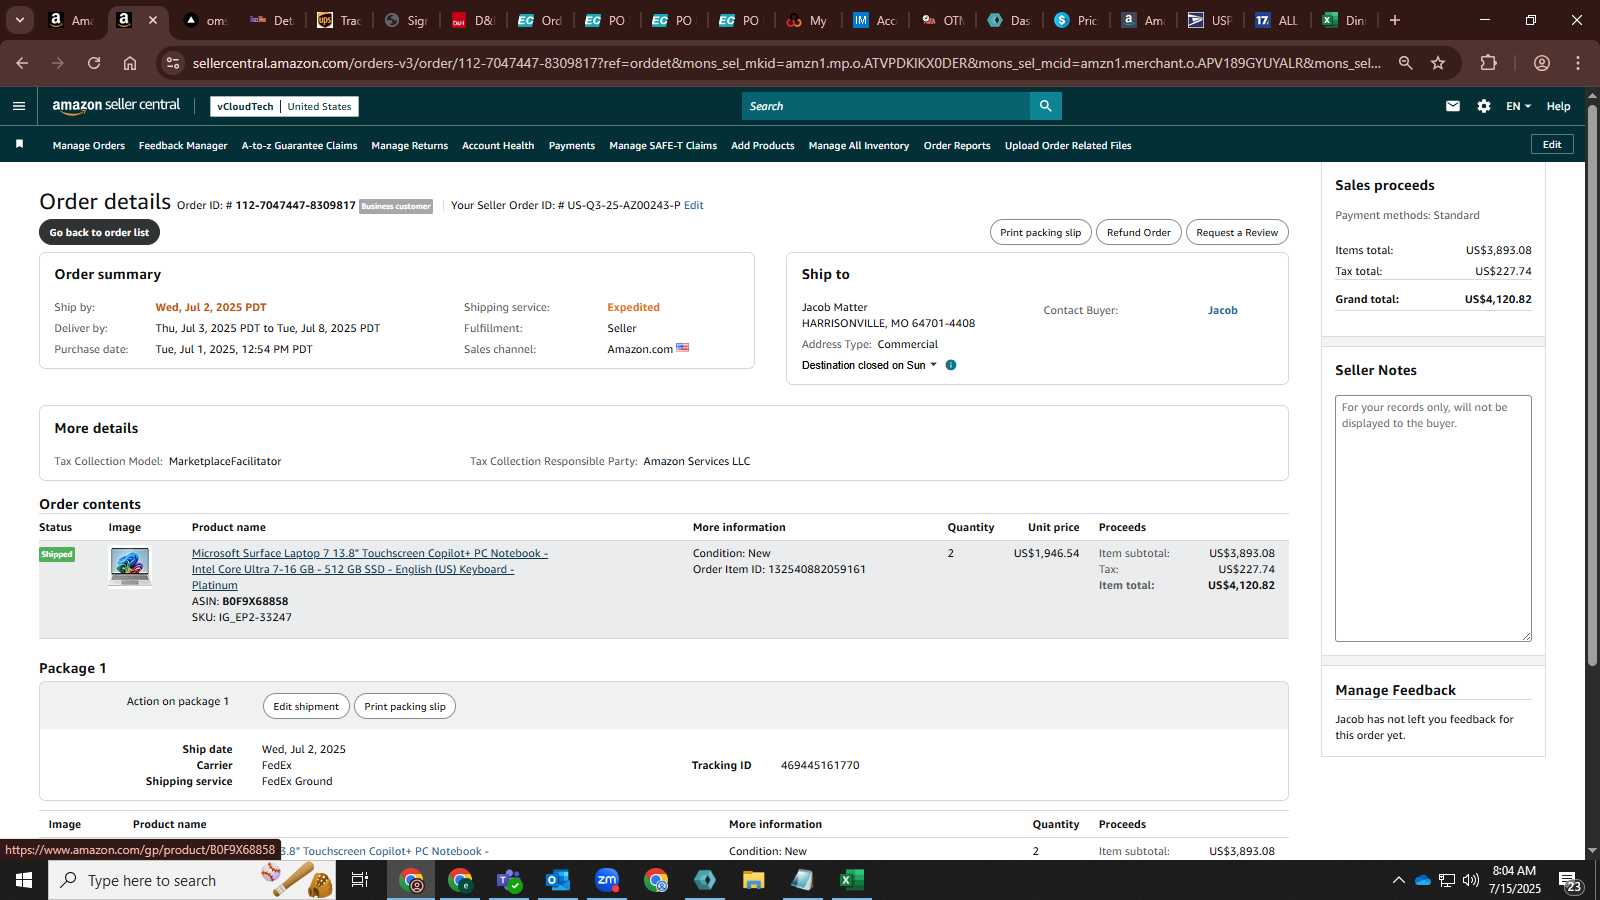Open Microsoft Teams from the taskbar
Viewport: 1600px width, 900px height.
pyautogui.click(x=509, y=880)
